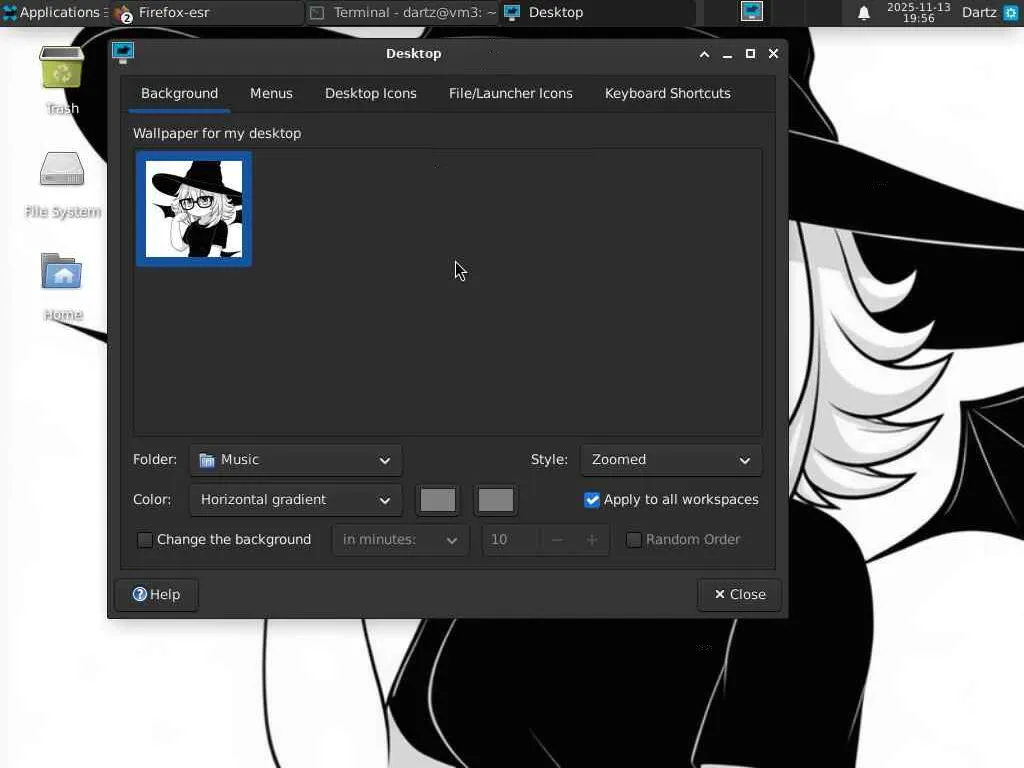Close the window via titlebar X

[x=773, y=54]
